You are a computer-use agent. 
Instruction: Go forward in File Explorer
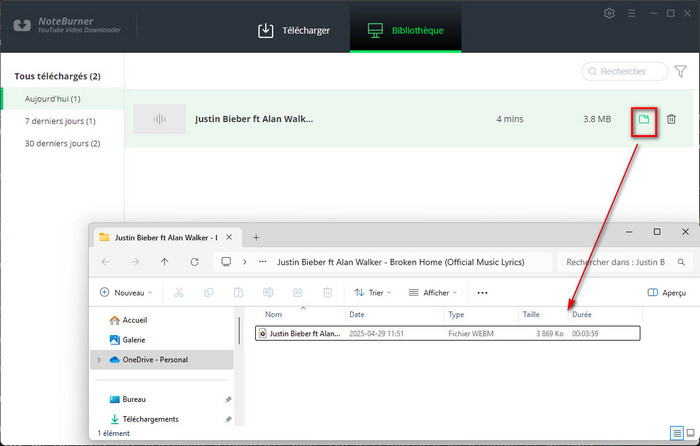tap(135, 262)
